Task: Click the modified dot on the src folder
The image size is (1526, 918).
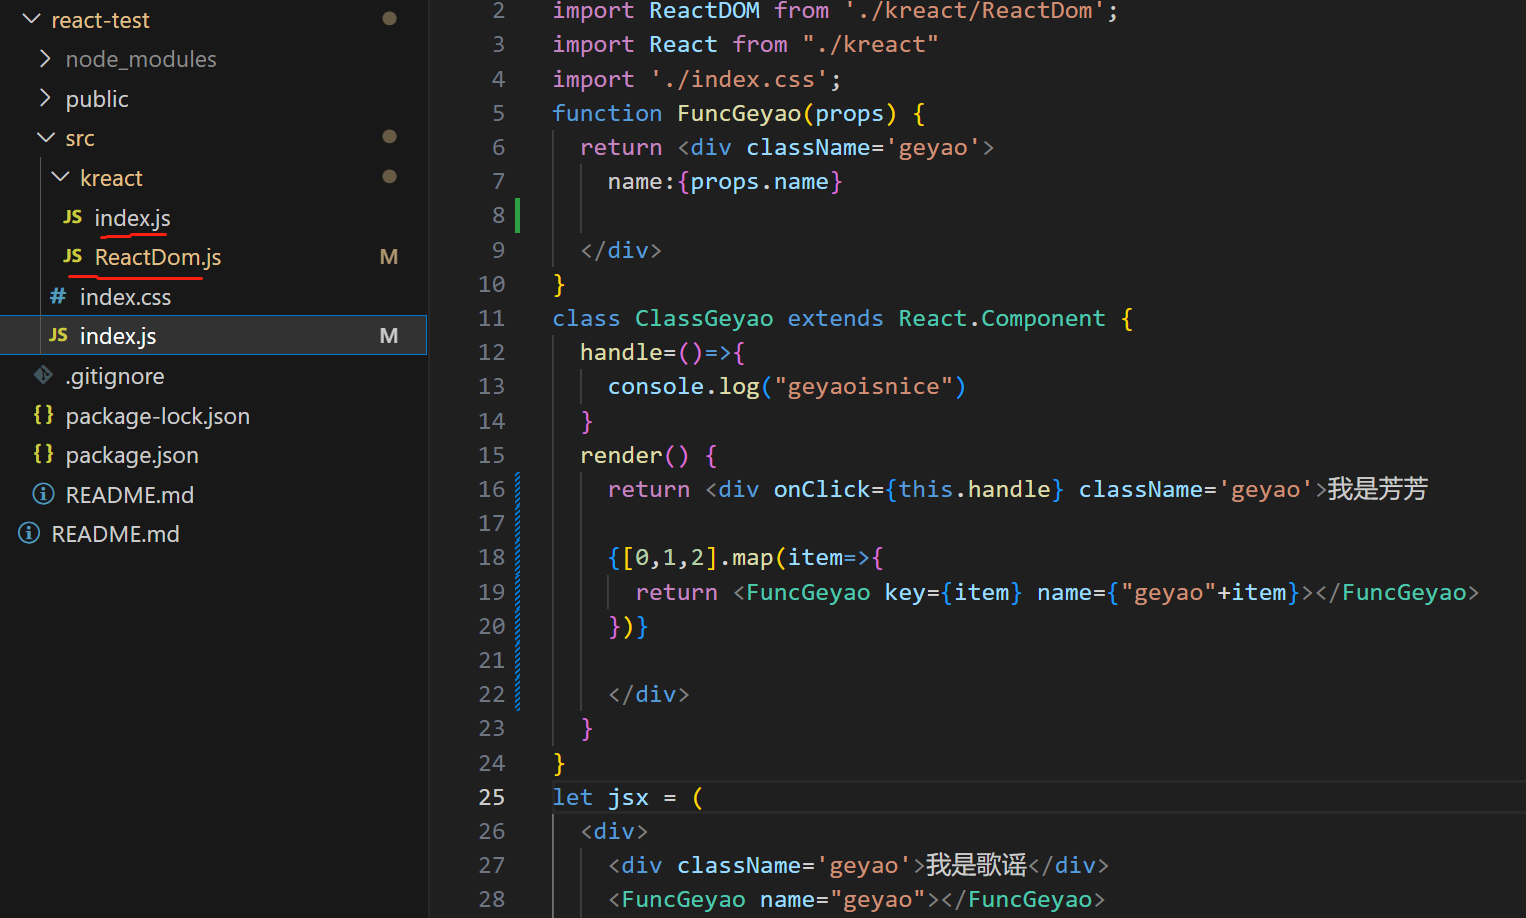Action: click(x=390, y=136)
